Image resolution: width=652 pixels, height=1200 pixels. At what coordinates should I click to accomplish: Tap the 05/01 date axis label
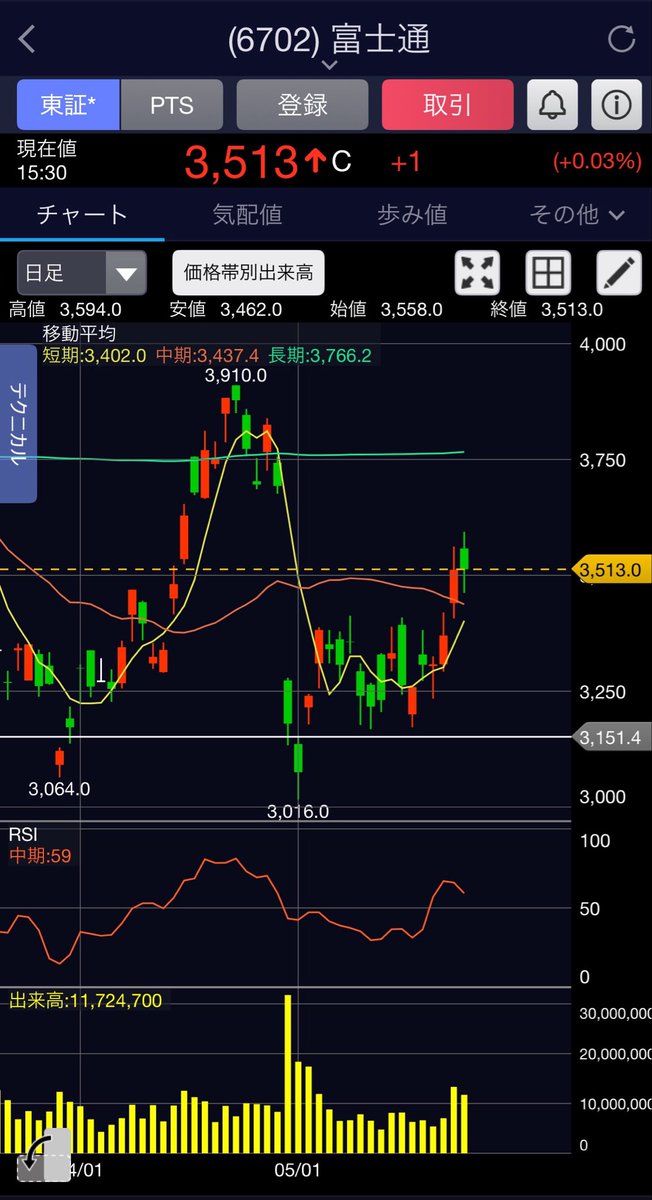pyautogui.click(x=297, y=1169)
